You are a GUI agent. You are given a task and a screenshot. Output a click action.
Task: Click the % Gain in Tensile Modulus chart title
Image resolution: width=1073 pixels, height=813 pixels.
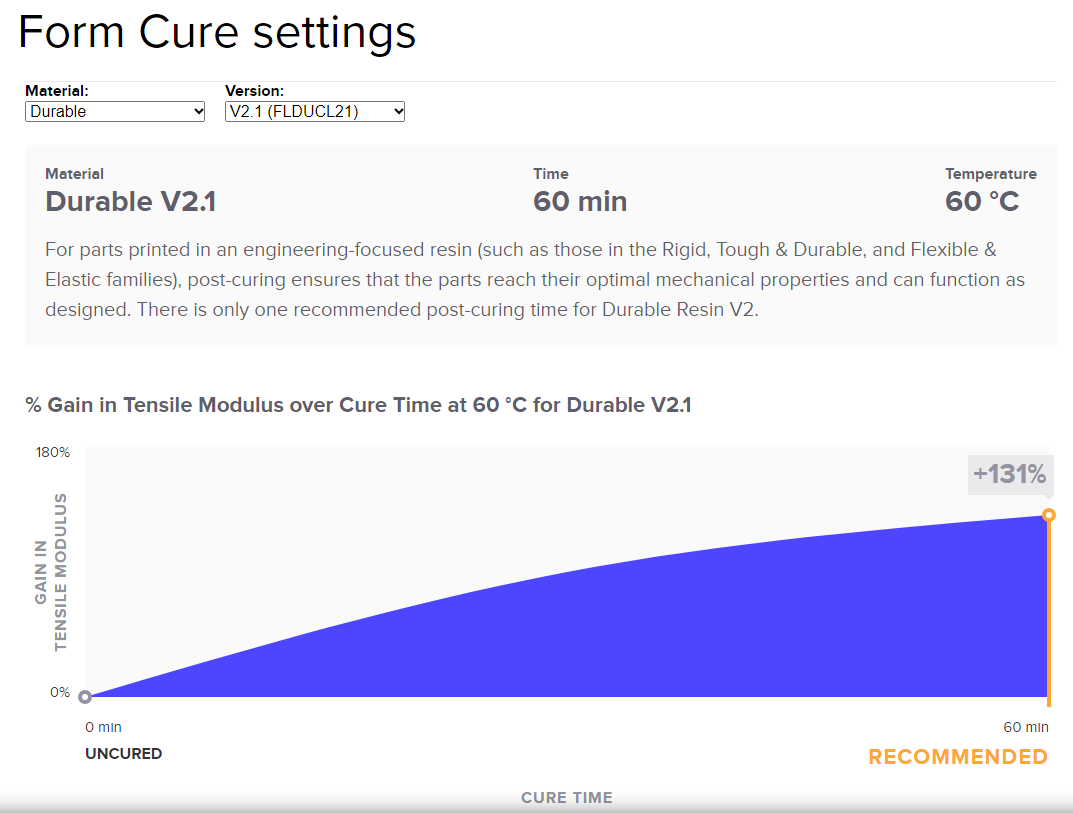point(358,405)
